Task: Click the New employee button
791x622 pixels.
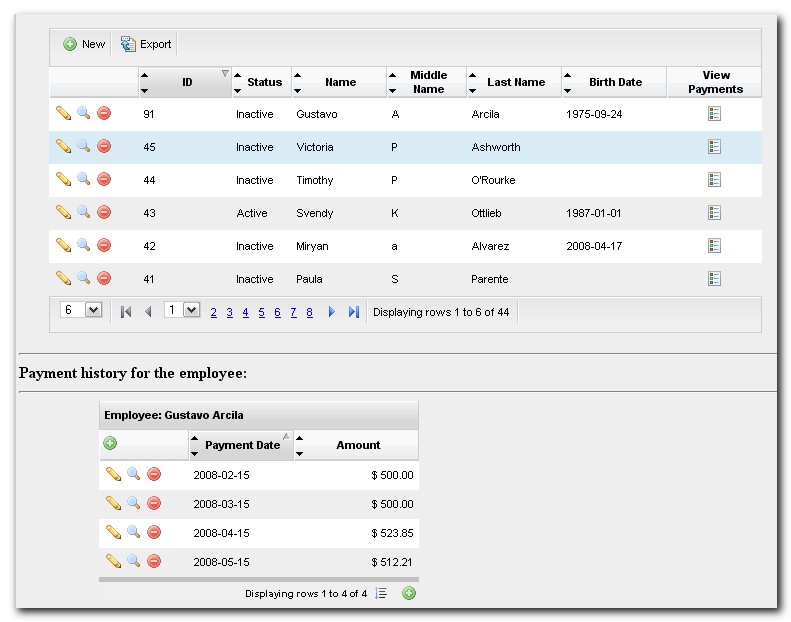Action: click(x=84, y=44)
